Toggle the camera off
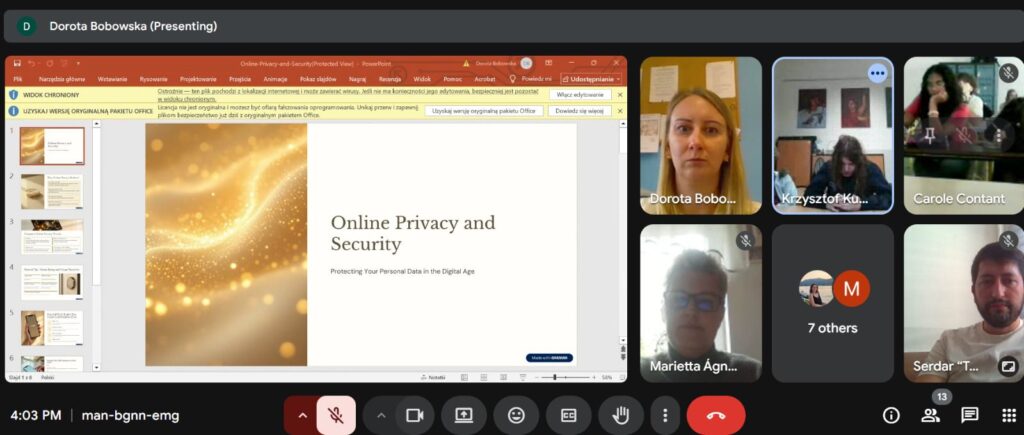This screenshot has width=1024, height=435. (x=414, y=415)
